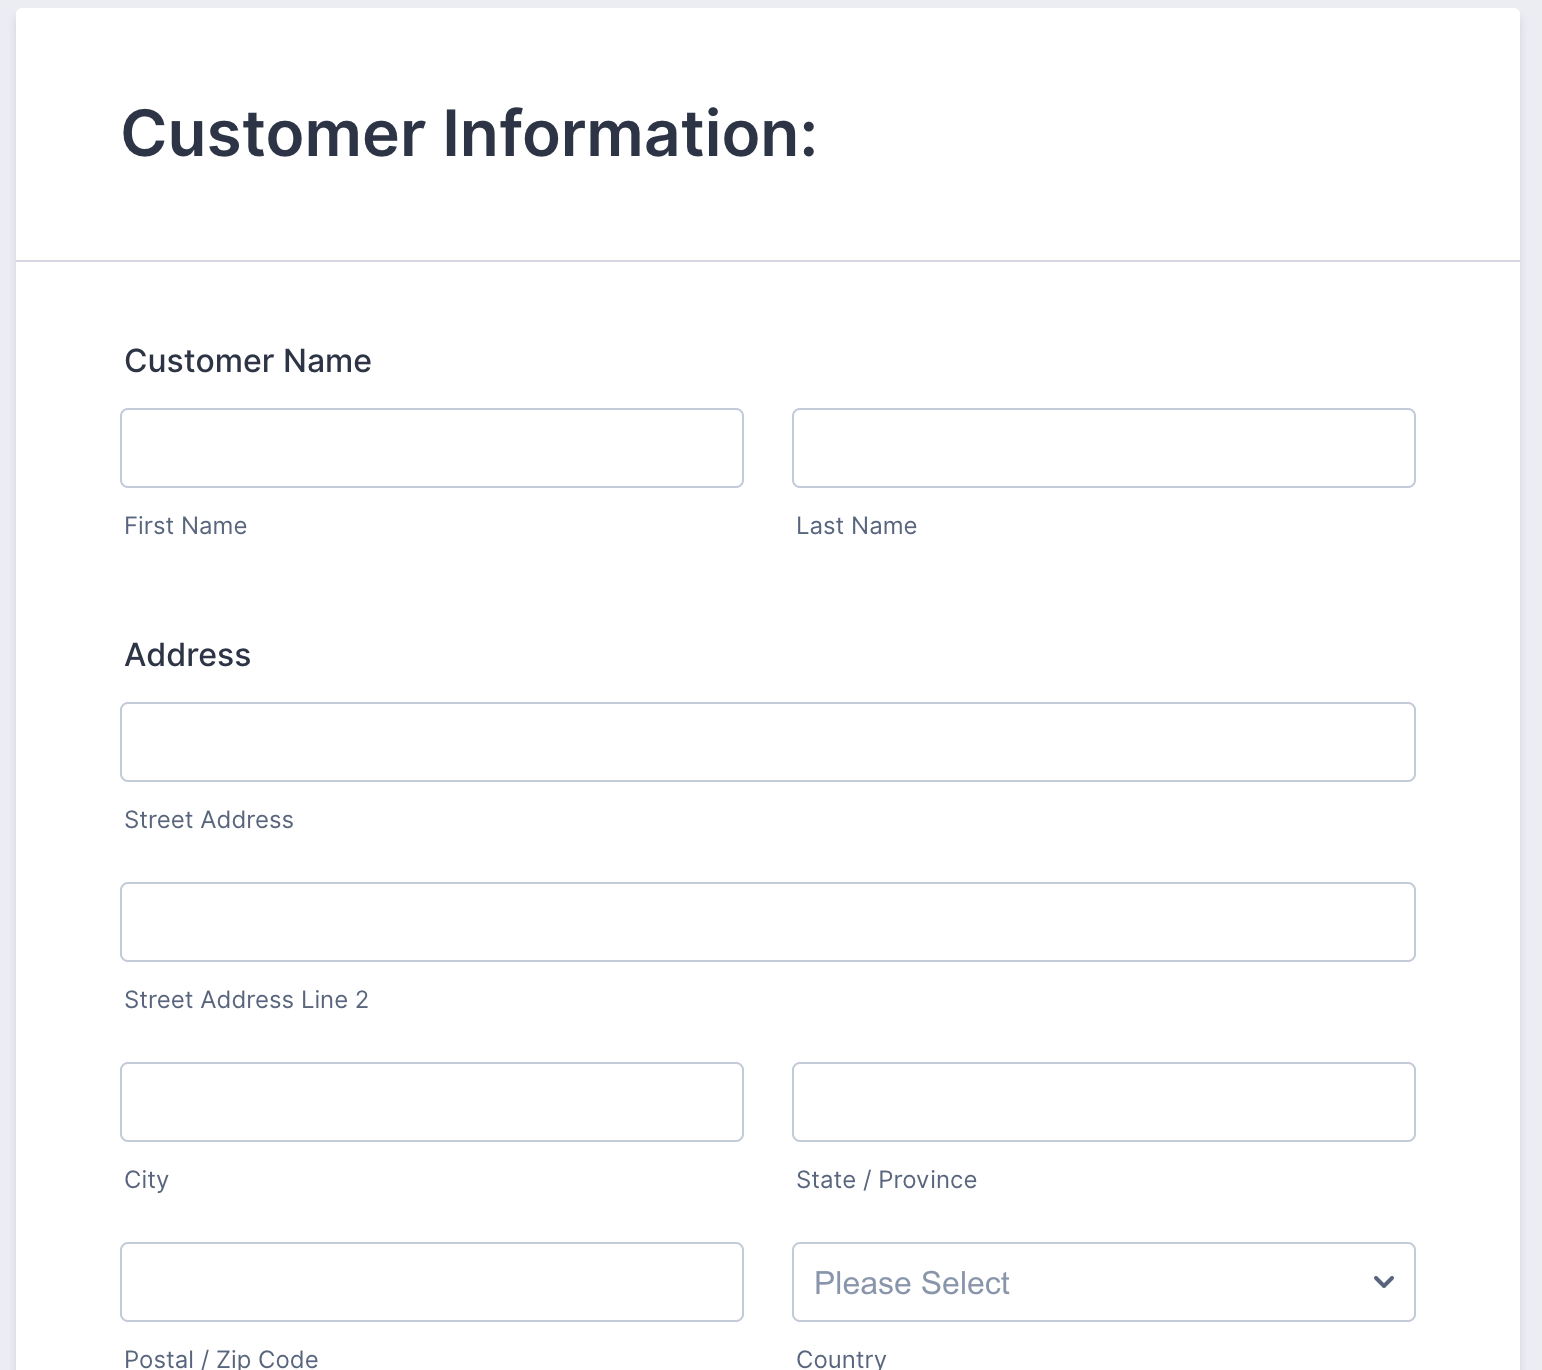
Task: Click the Customer Name section label
Action: 247,361
